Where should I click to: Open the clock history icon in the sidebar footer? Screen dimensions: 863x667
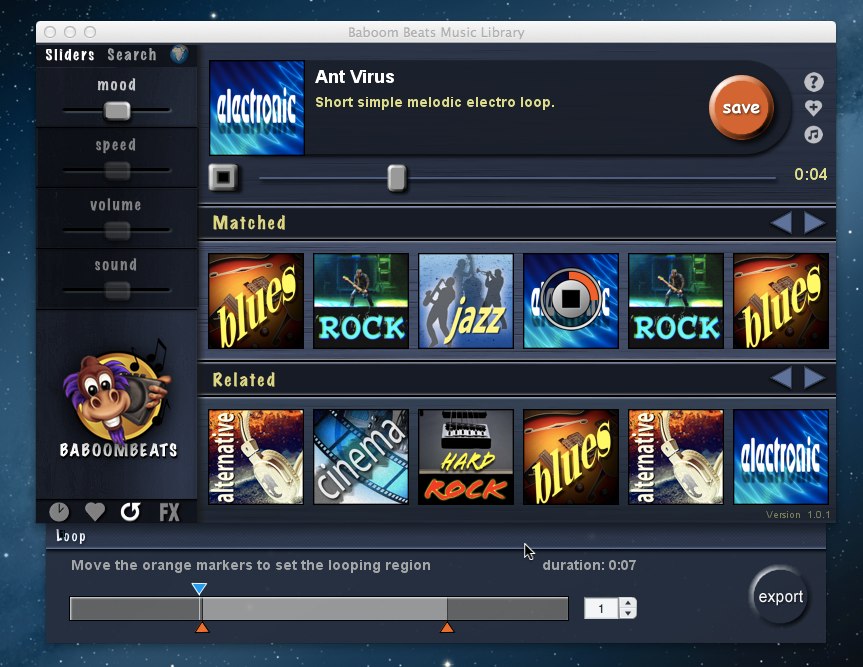click(x=59, y=512)
